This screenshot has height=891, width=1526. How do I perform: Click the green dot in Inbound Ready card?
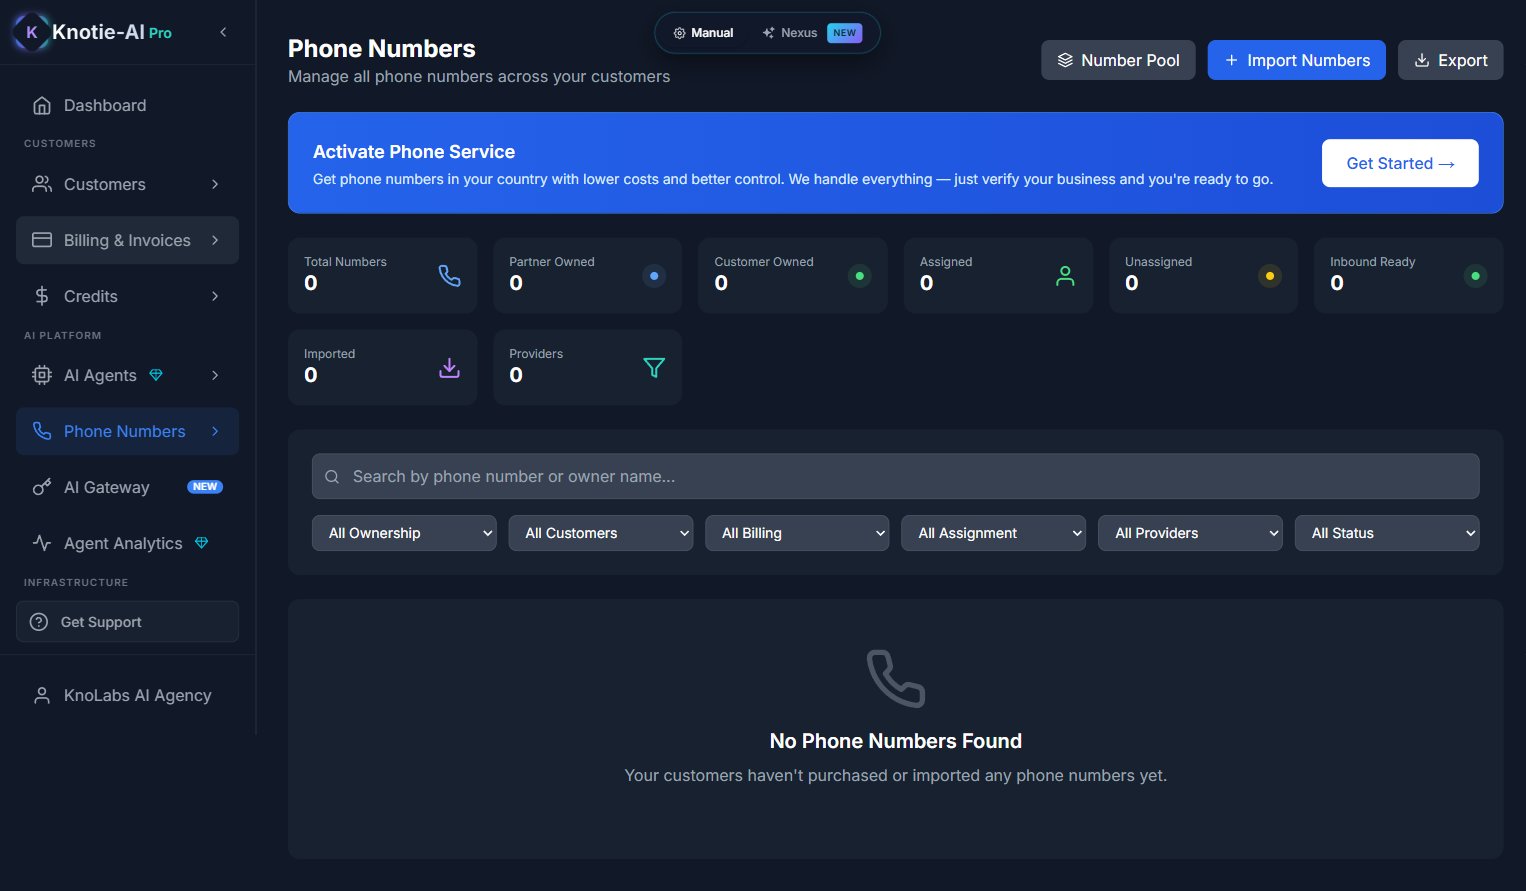click(1475, 276)
